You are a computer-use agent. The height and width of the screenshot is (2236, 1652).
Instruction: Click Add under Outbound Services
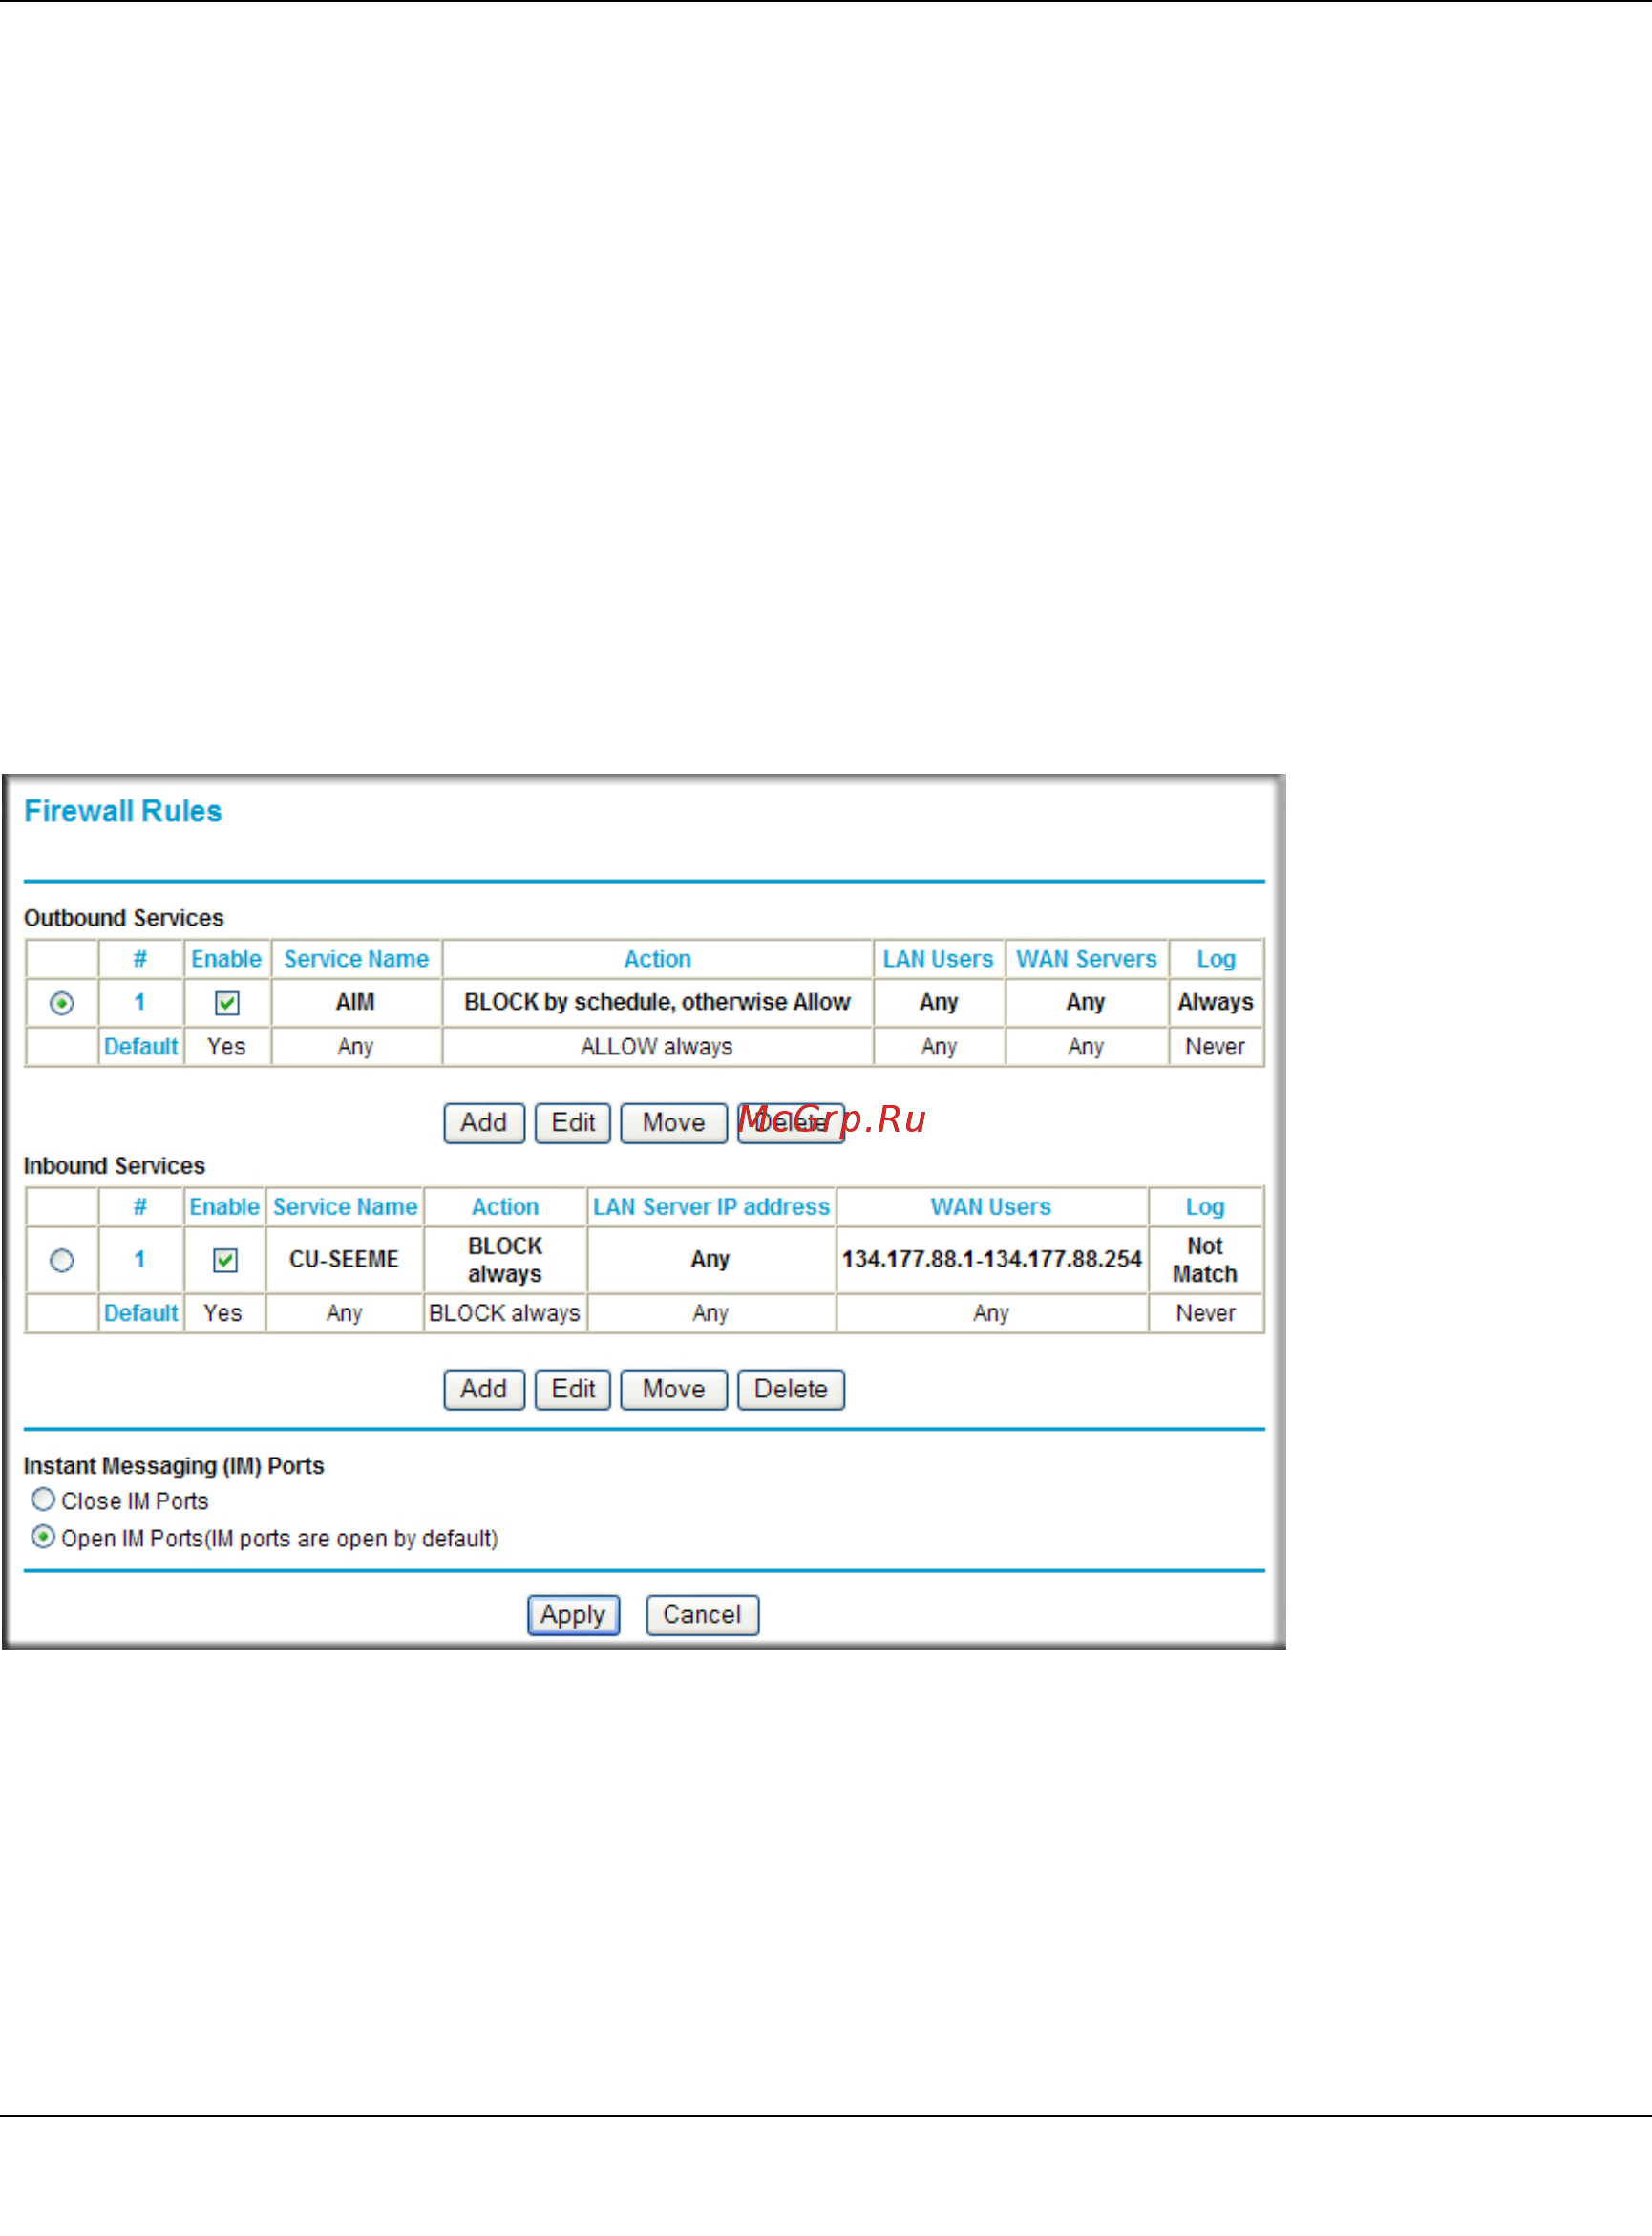coord(484,1123)
